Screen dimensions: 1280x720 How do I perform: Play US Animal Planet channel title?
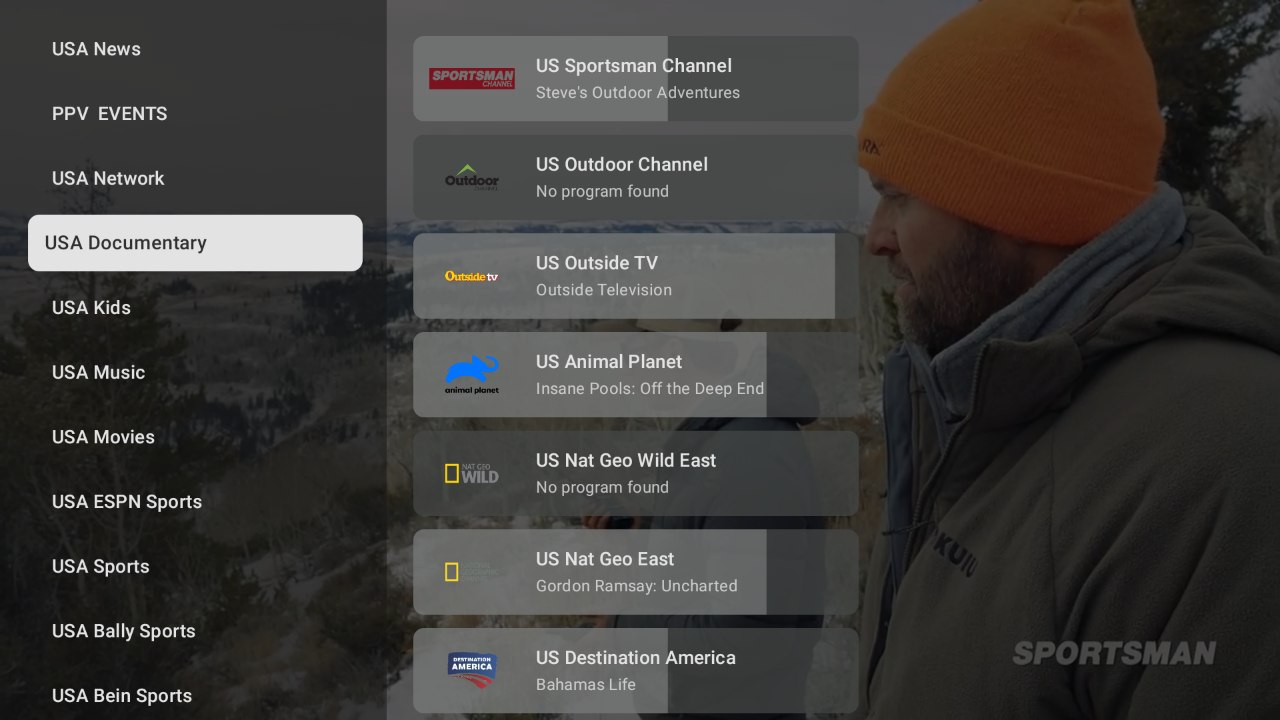pyautogui.click(x=609, y=362)
